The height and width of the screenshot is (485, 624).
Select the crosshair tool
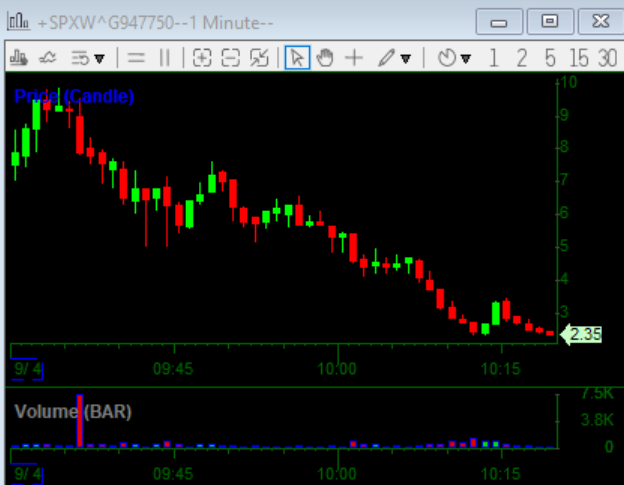tap(354, 58)
